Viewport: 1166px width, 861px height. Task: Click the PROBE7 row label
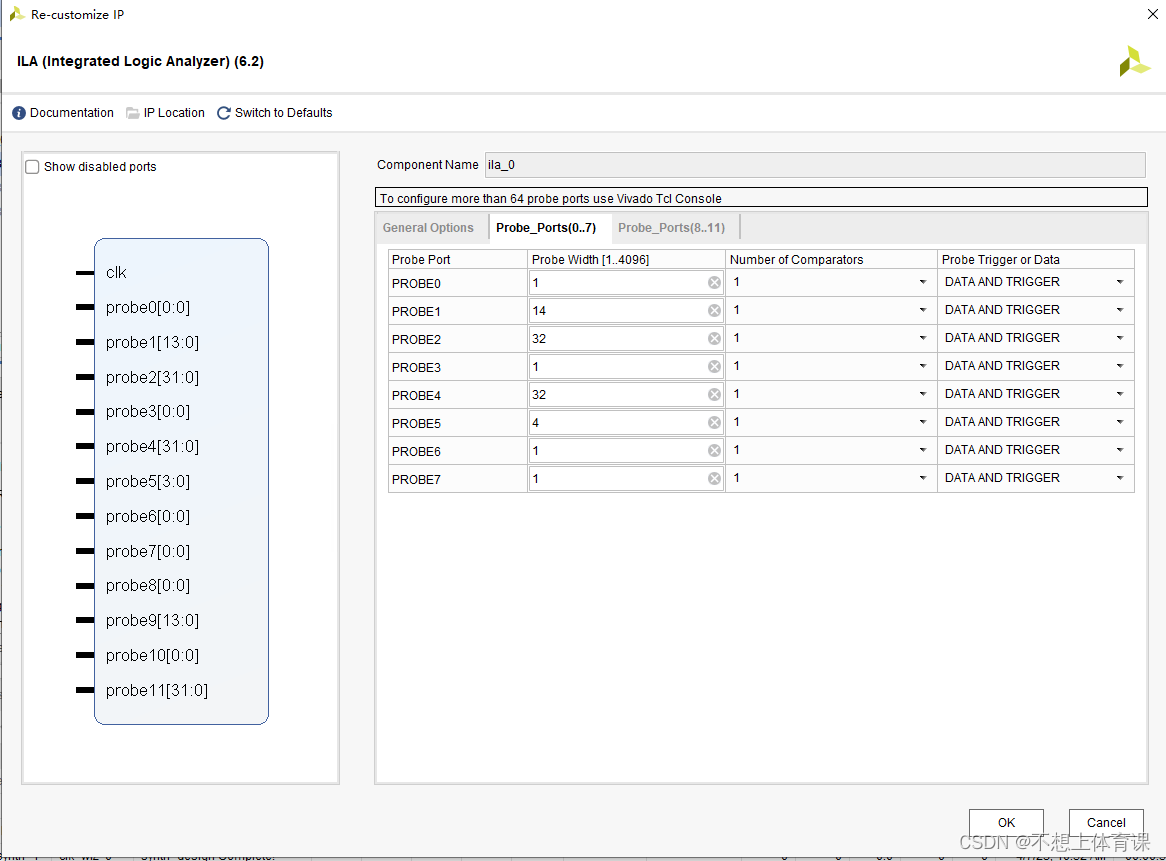click(416, 480)
